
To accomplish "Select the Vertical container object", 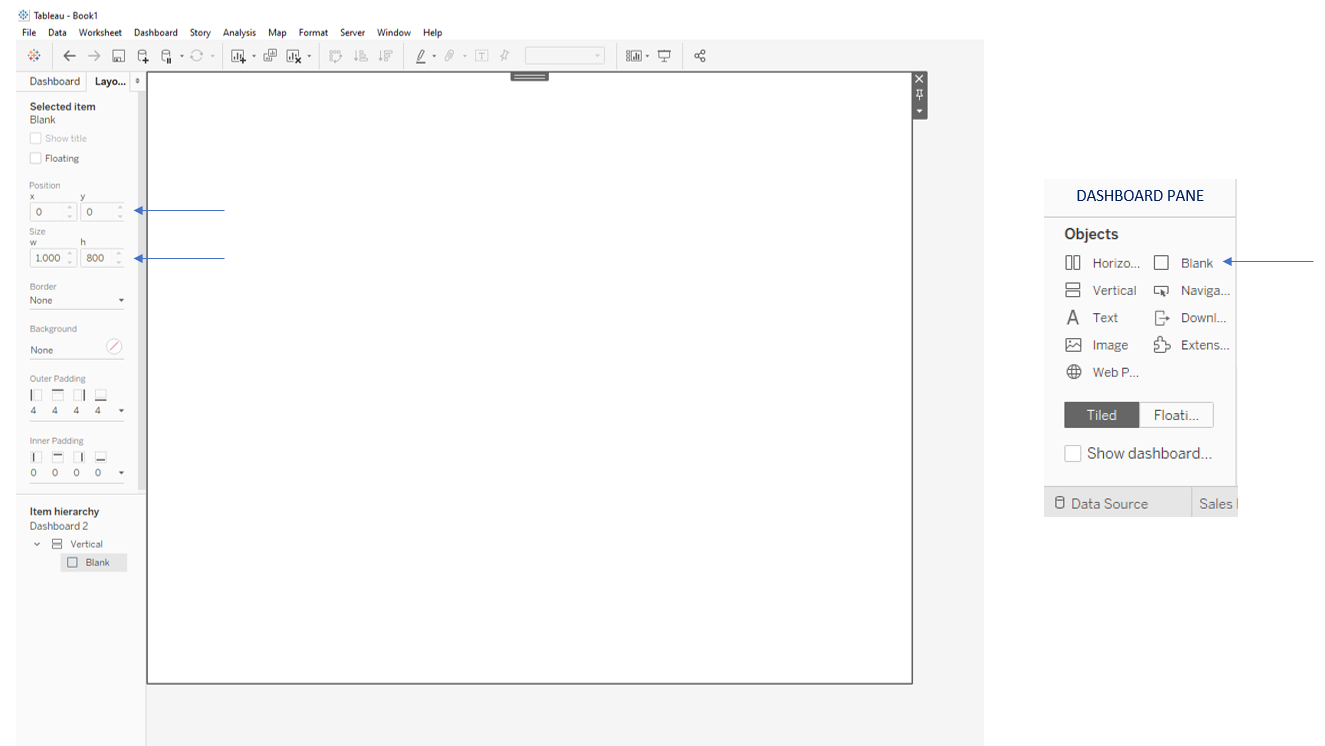I will [1100, 290].
